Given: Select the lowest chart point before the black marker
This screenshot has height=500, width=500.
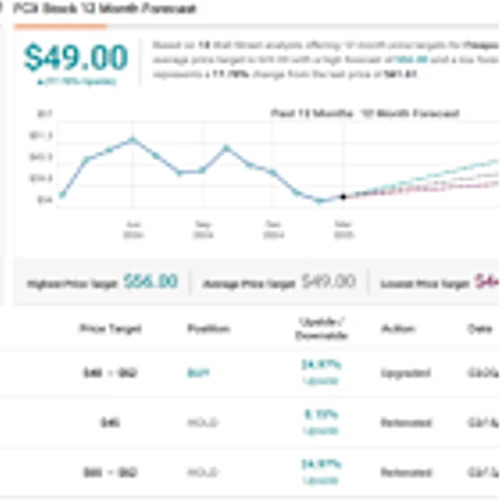Looking at the screenshot, I should pyautogui.click(x=320, y=201).
